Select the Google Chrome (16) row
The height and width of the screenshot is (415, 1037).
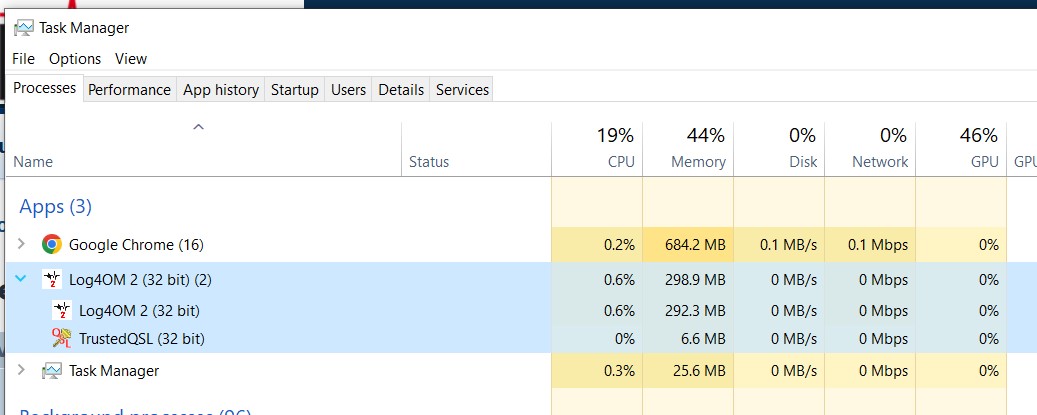pos(522,245)
